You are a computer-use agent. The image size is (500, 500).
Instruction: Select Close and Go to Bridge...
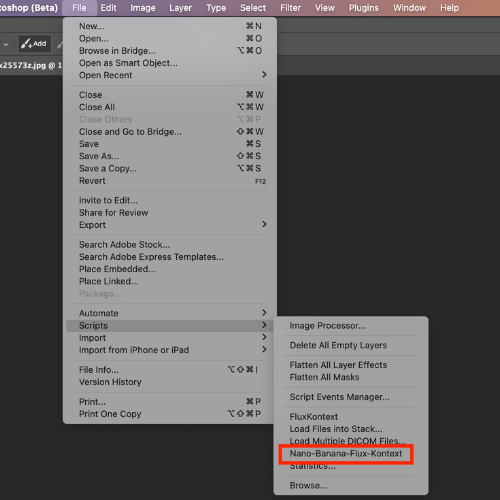pyautogui.click(x=170, y=132)
